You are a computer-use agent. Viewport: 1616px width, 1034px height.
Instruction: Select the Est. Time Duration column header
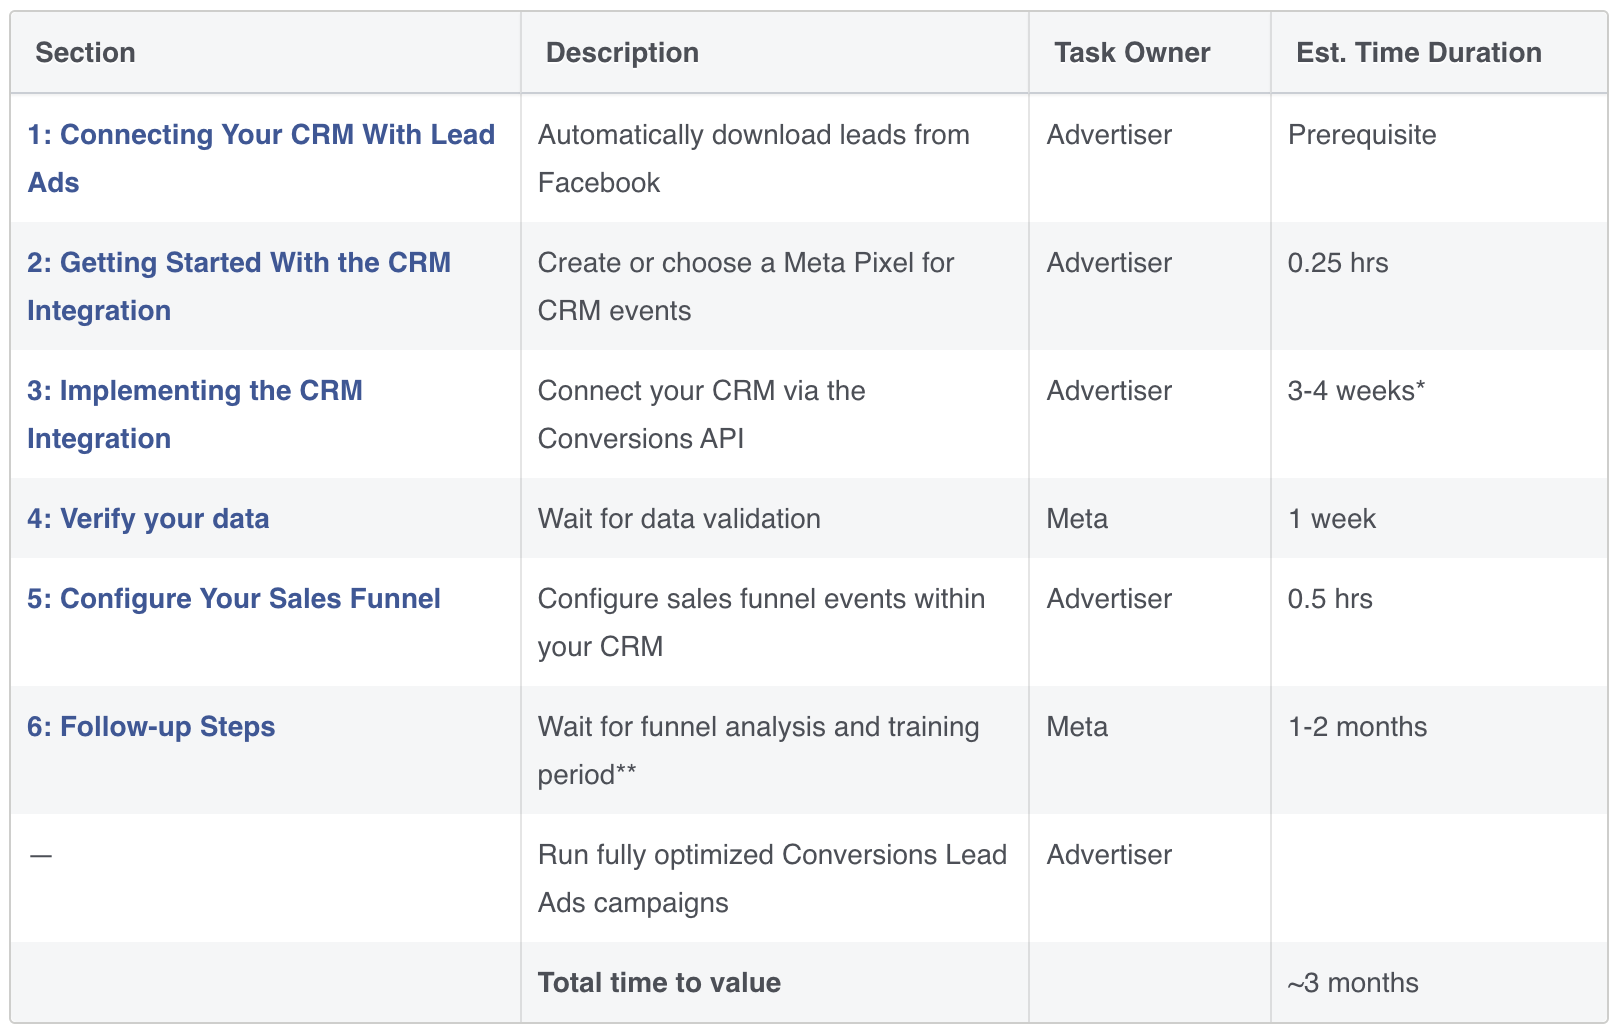click(1419, 52)
